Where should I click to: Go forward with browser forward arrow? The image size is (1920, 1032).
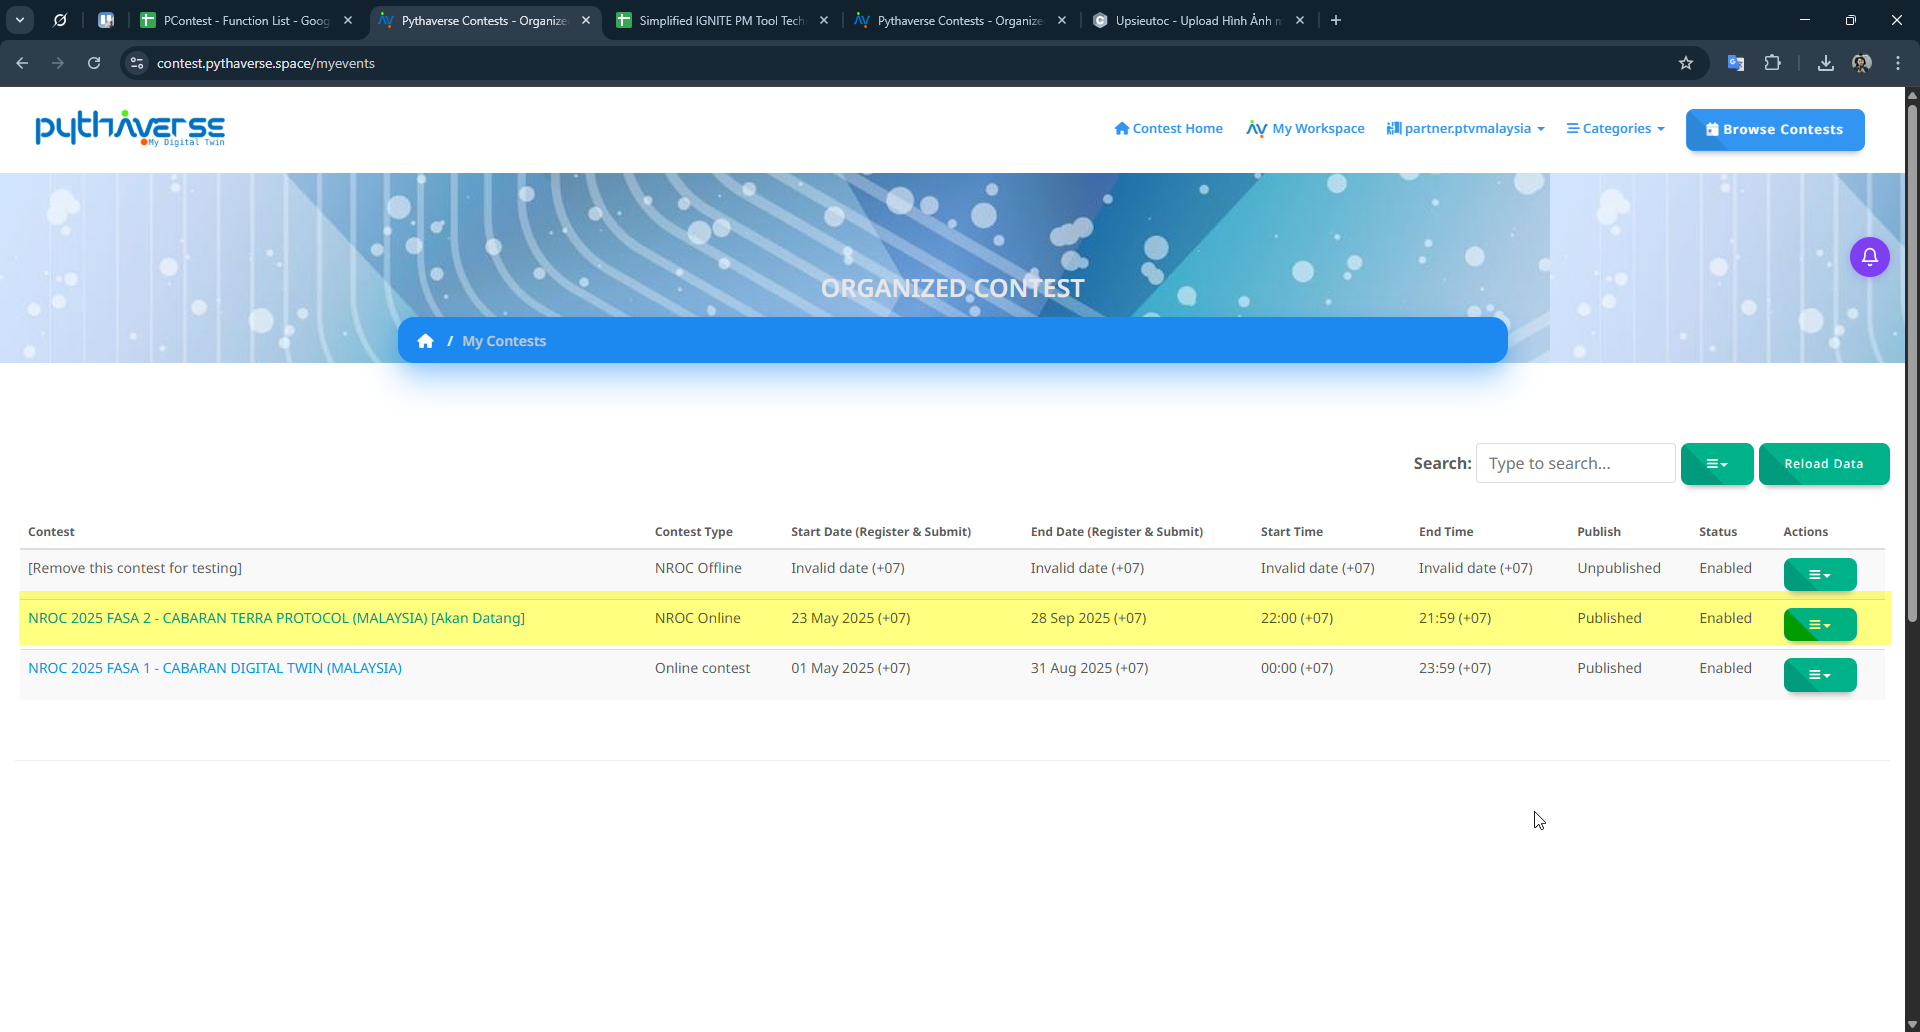click(x=58, y=63)
